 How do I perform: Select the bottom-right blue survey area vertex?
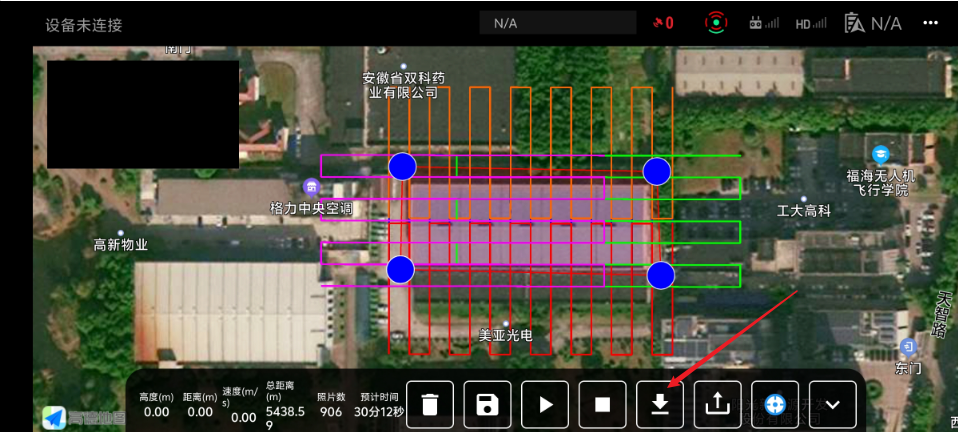point(661,275)
